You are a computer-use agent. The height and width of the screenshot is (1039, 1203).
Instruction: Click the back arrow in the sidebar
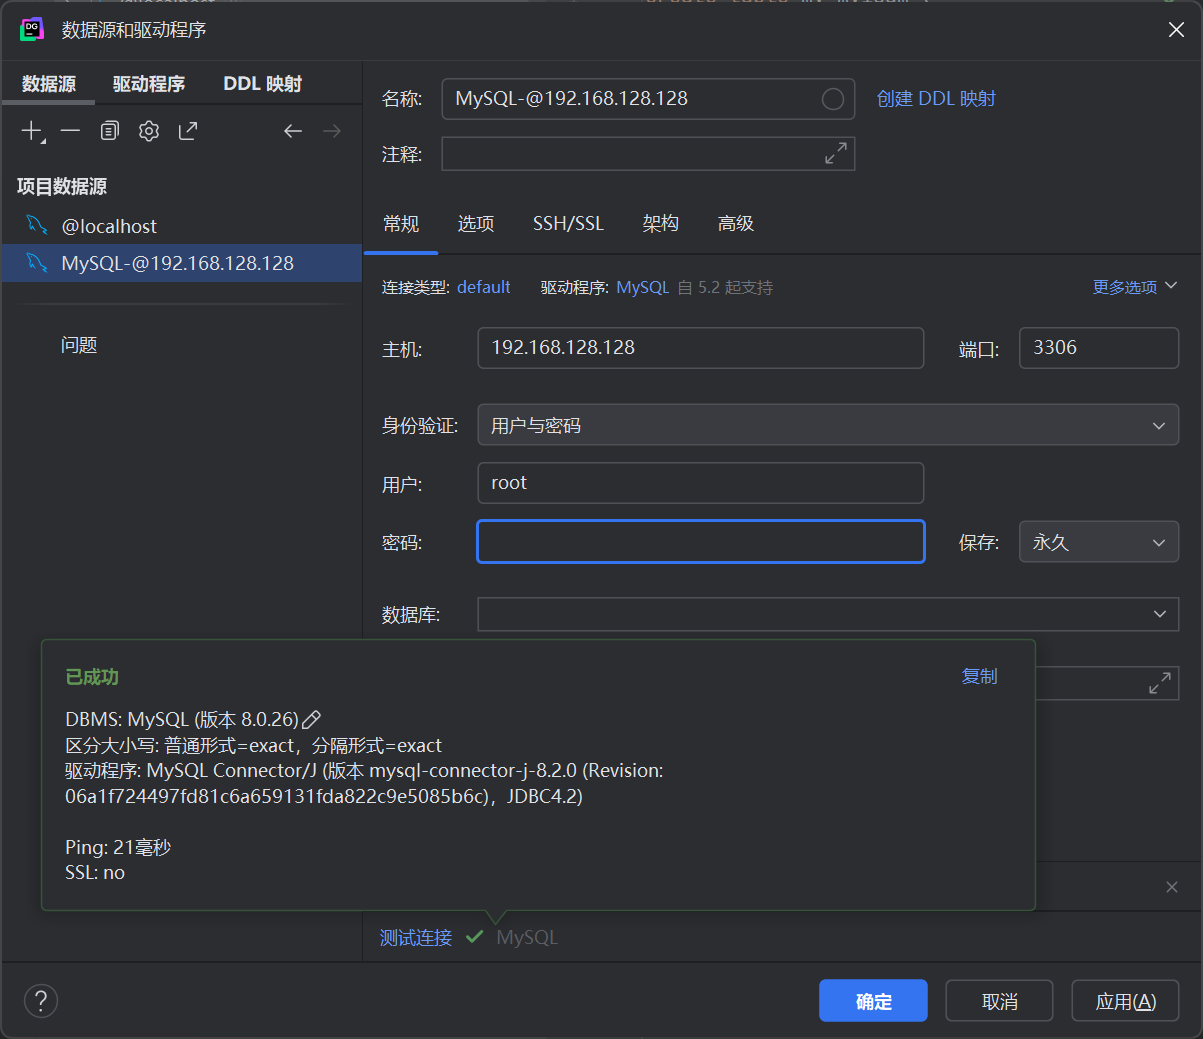(293, 131)
